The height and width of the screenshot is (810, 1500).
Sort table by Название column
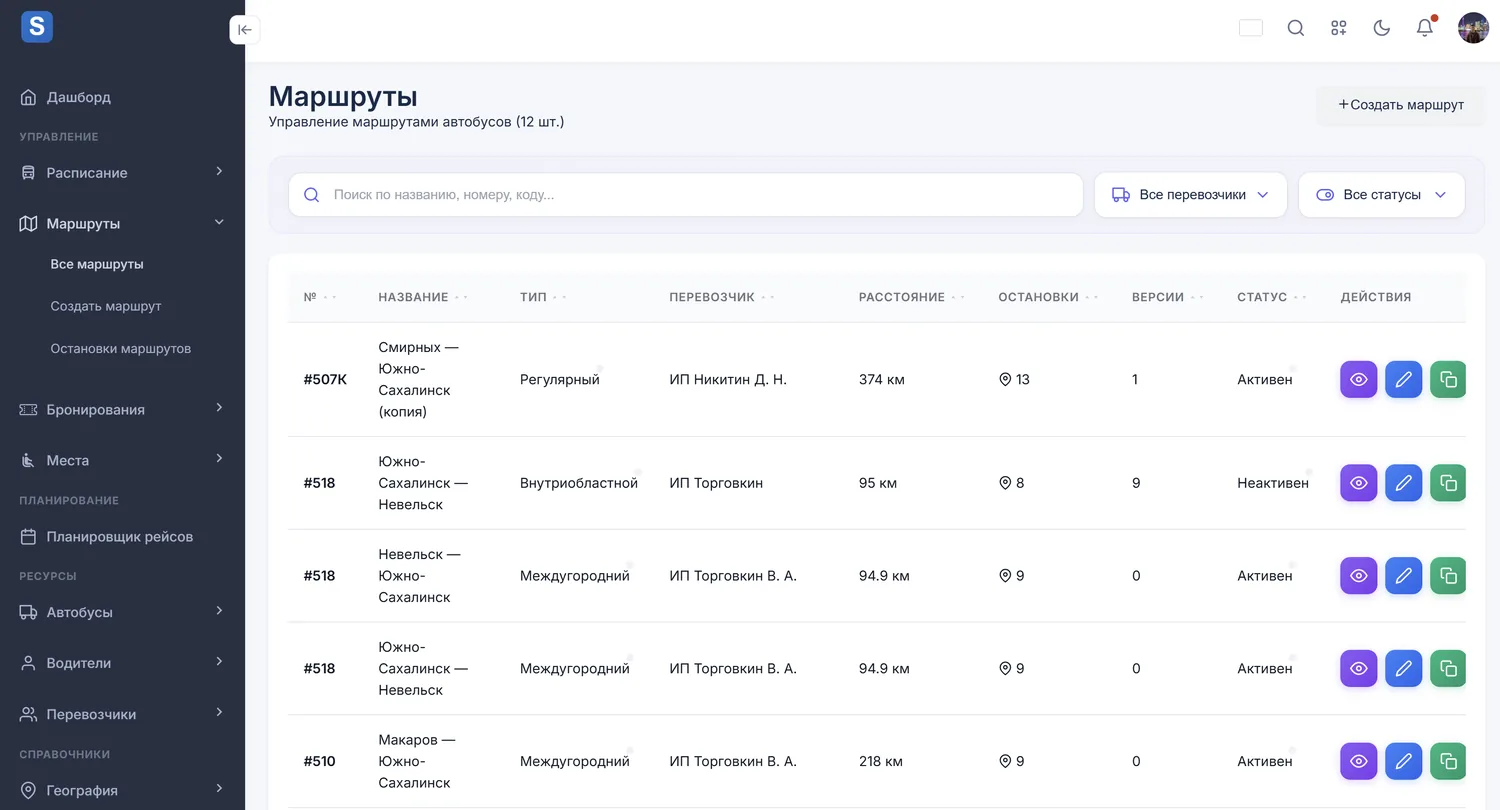click(423, 297)
